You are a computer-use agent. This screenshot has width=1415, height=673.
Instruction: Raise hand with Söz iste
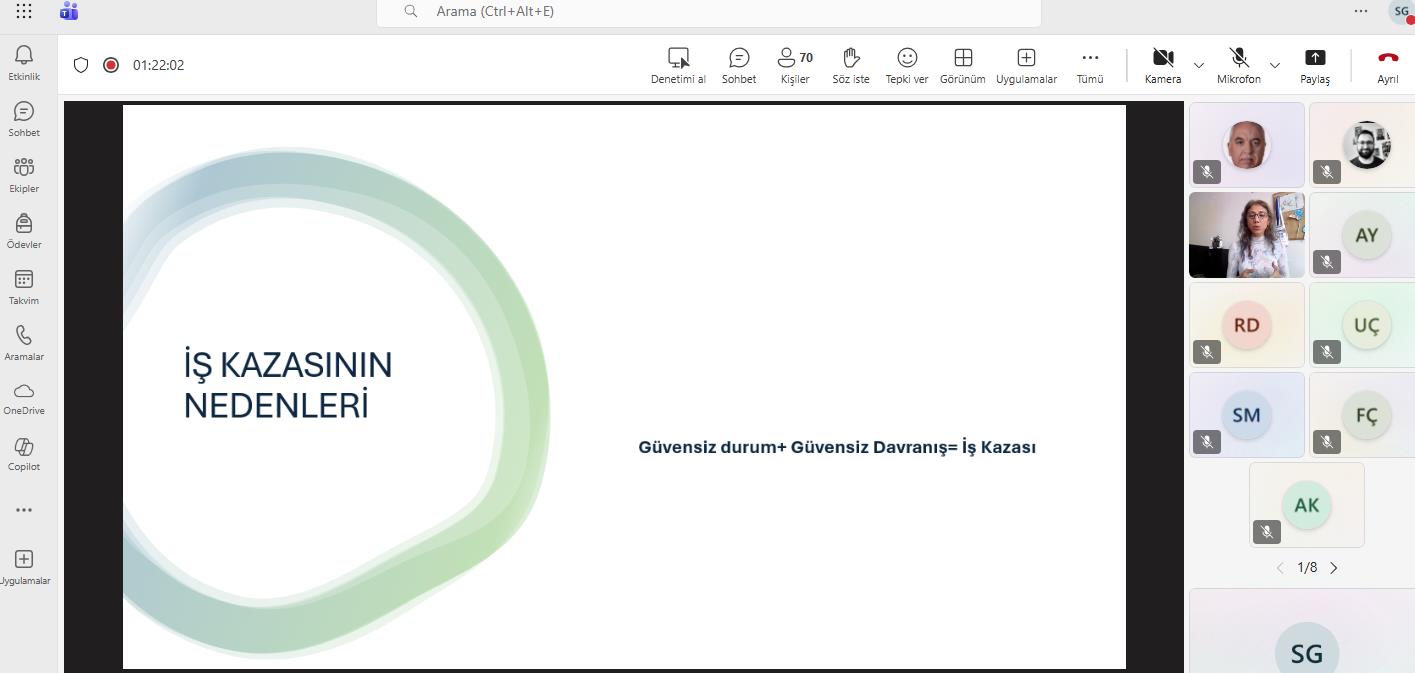pos(851,65)
